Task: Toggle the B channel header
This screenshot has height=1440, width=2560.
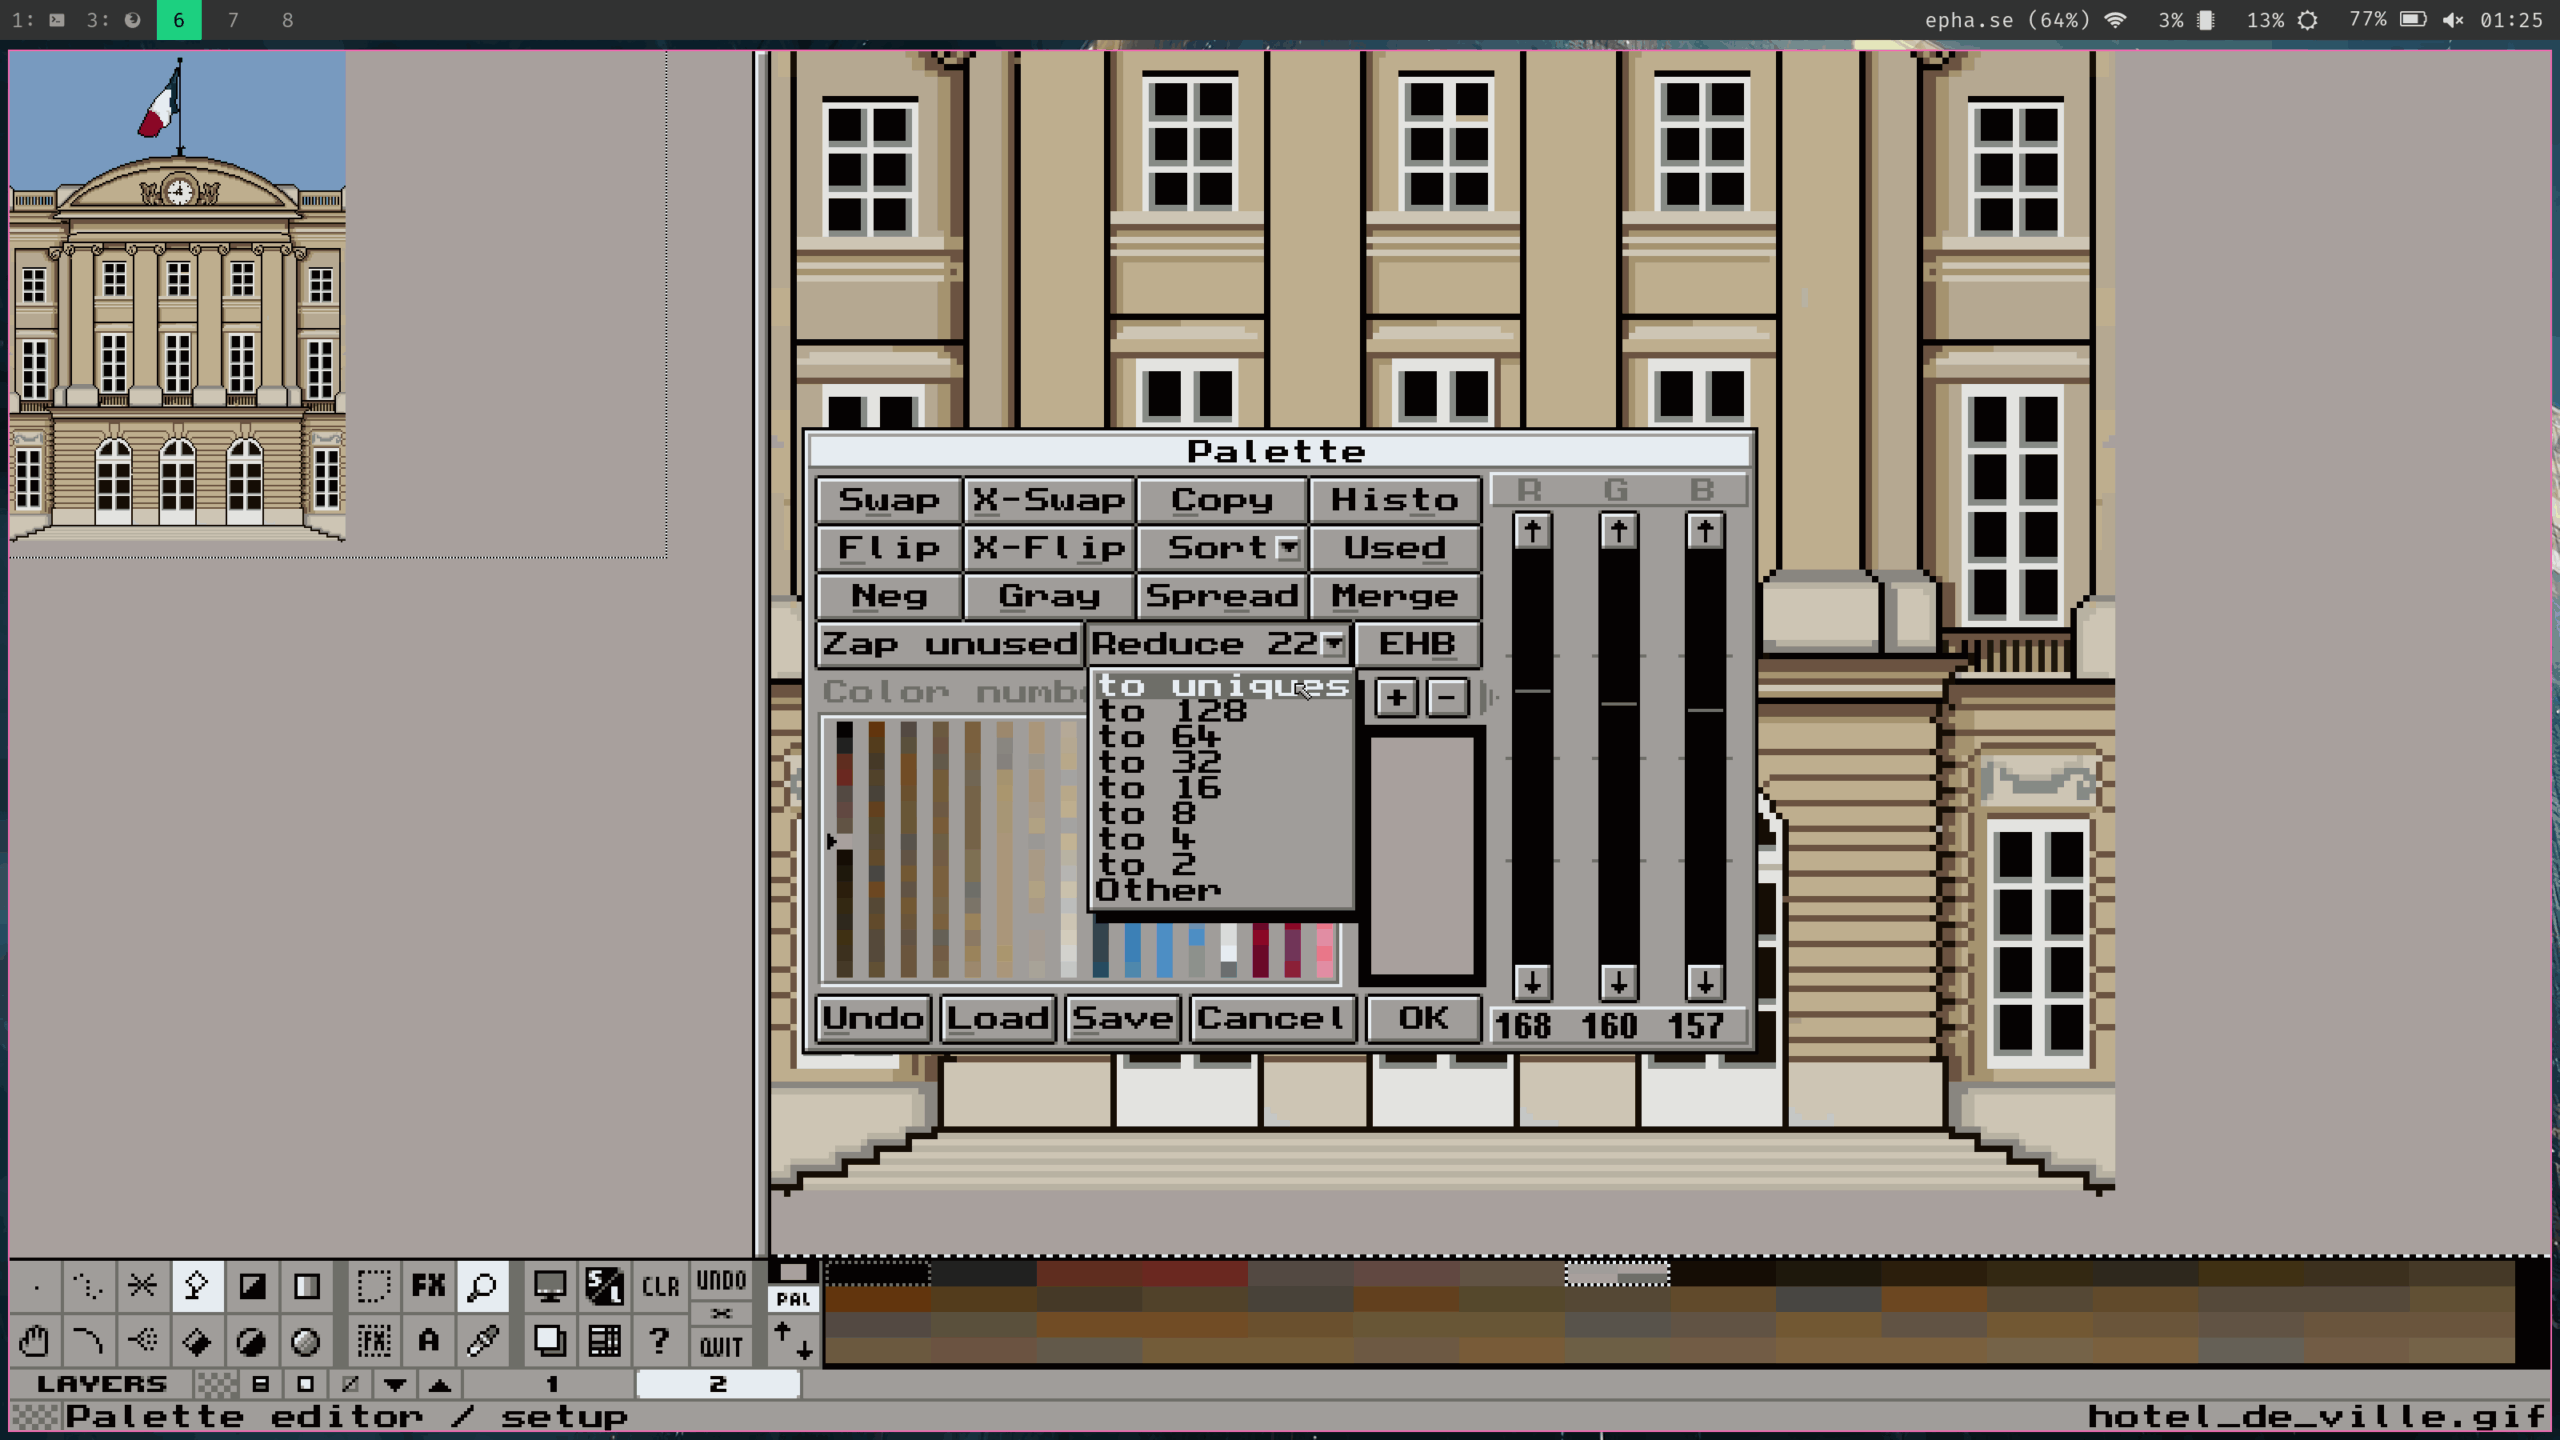Action: 1702,490
